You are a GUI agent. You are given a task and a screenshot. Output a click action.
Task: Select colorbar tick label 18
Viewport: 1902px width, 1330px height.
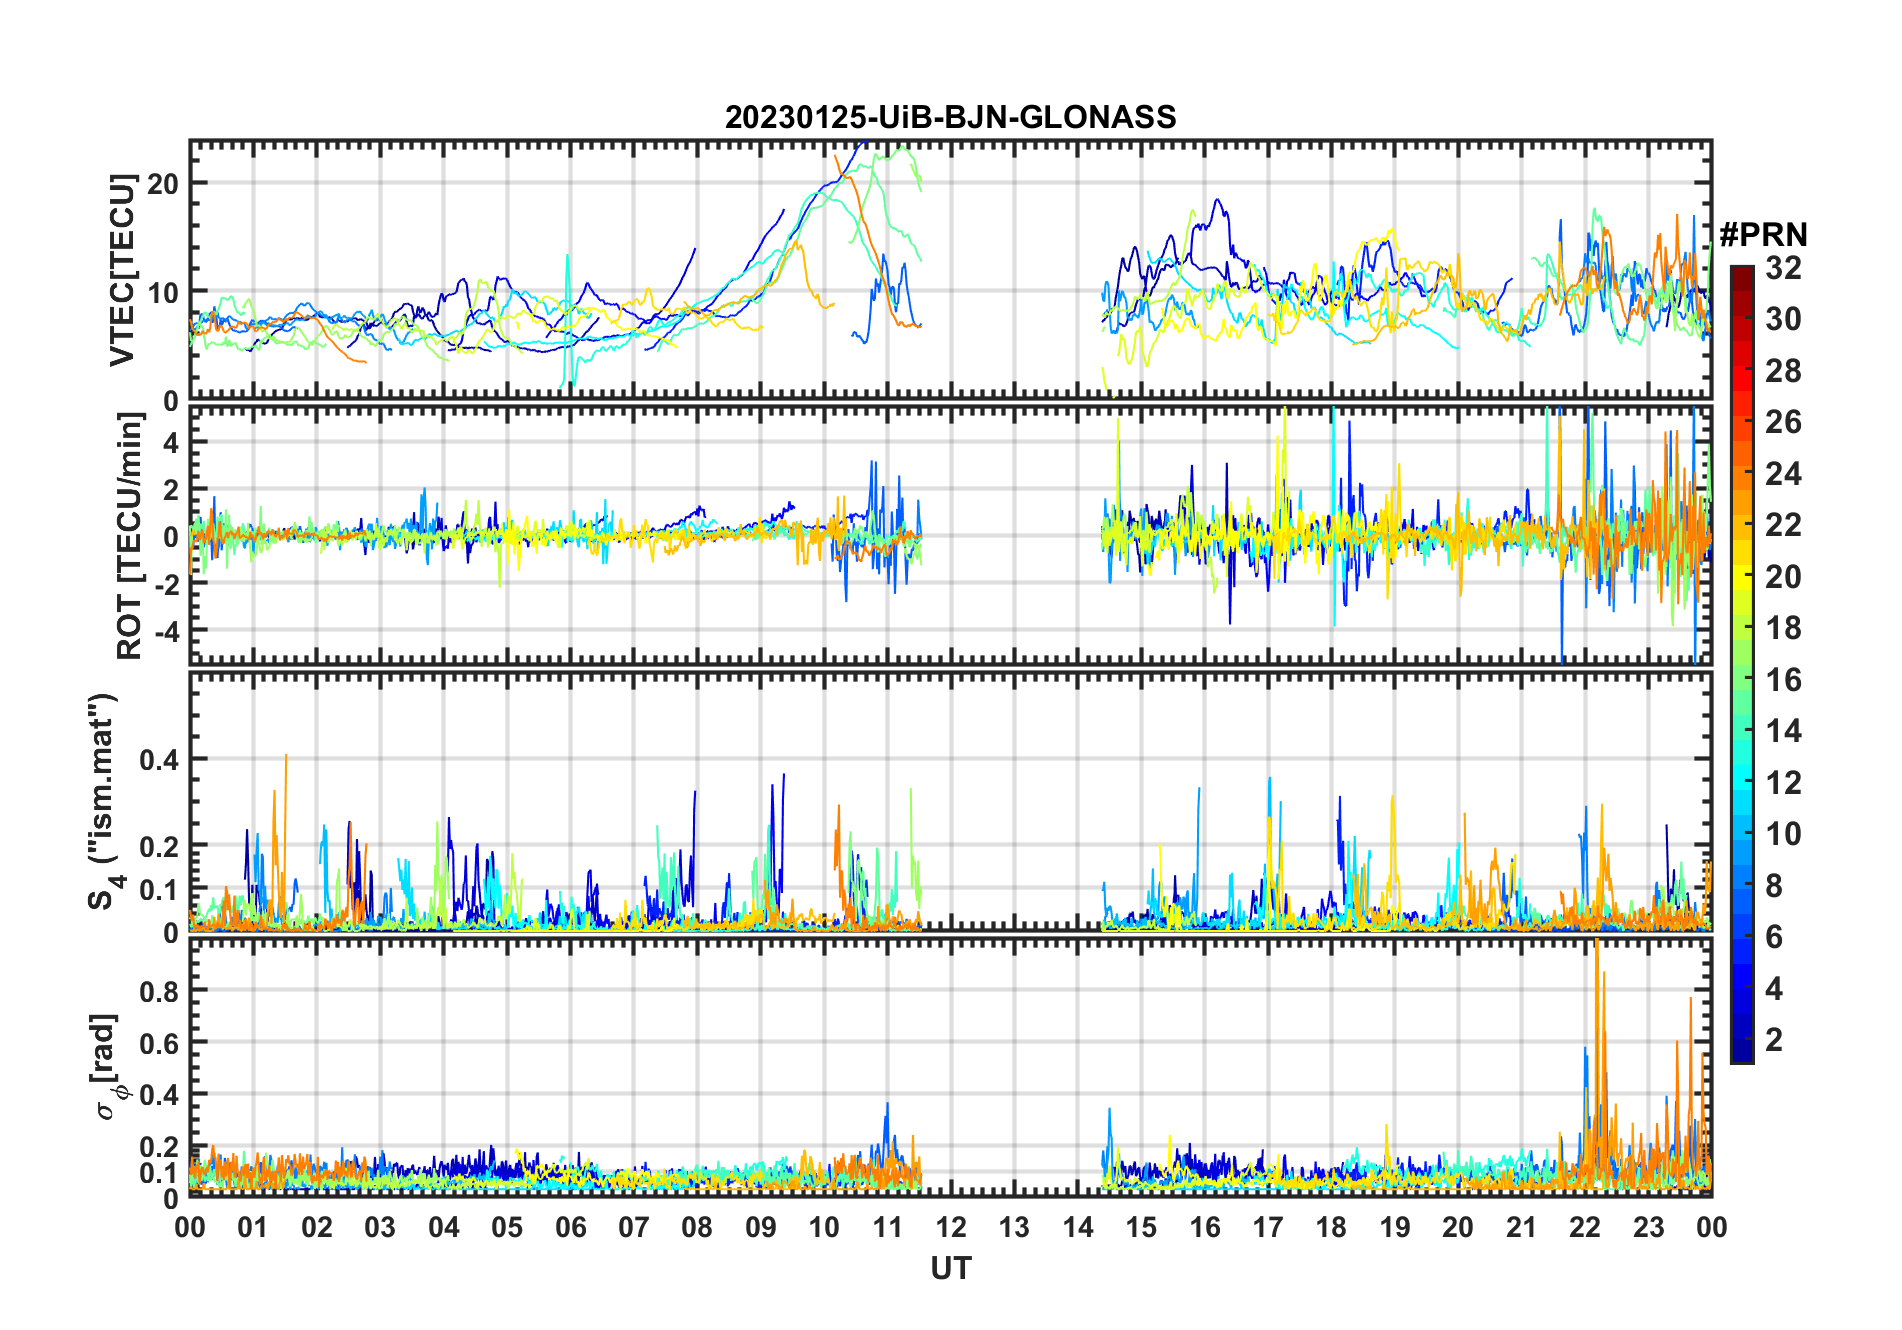point(1783,628)
